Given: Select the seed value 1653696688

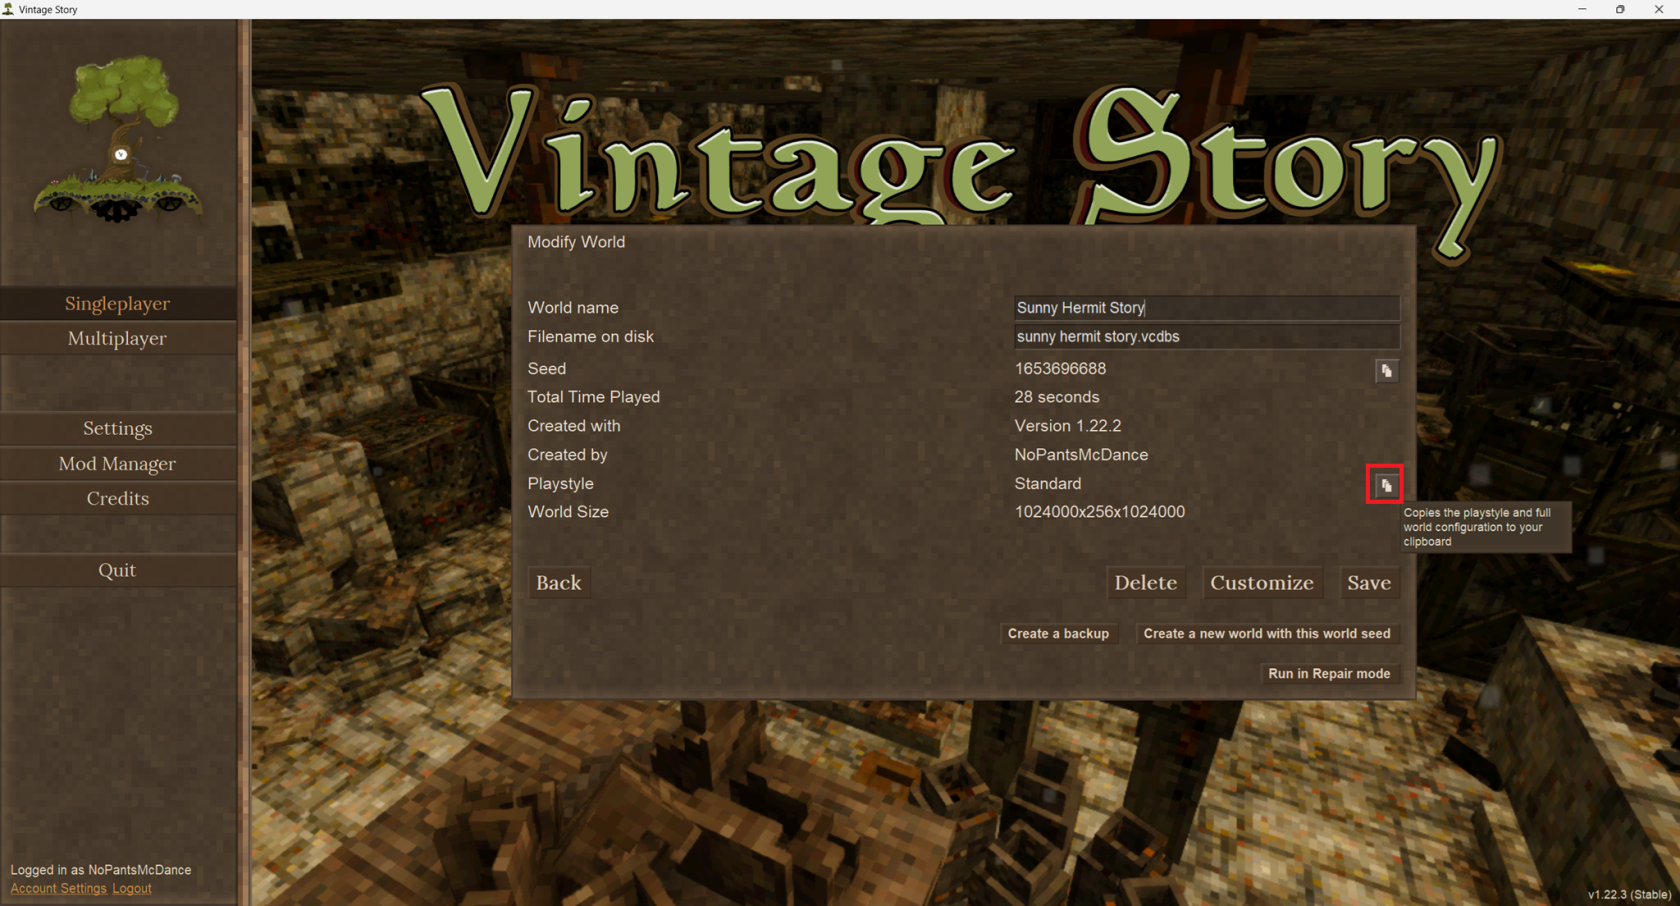Looking at the screenshot, I should 1060,369.
